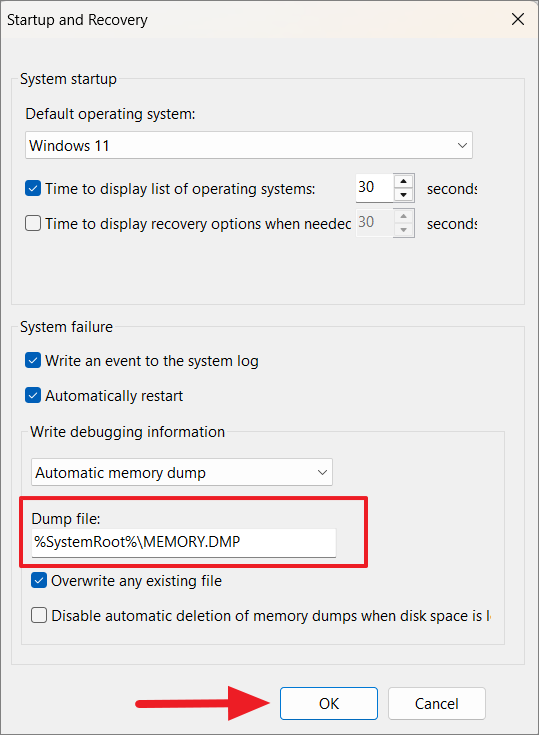Click the Automatically restart label text

tap(114, 396)
